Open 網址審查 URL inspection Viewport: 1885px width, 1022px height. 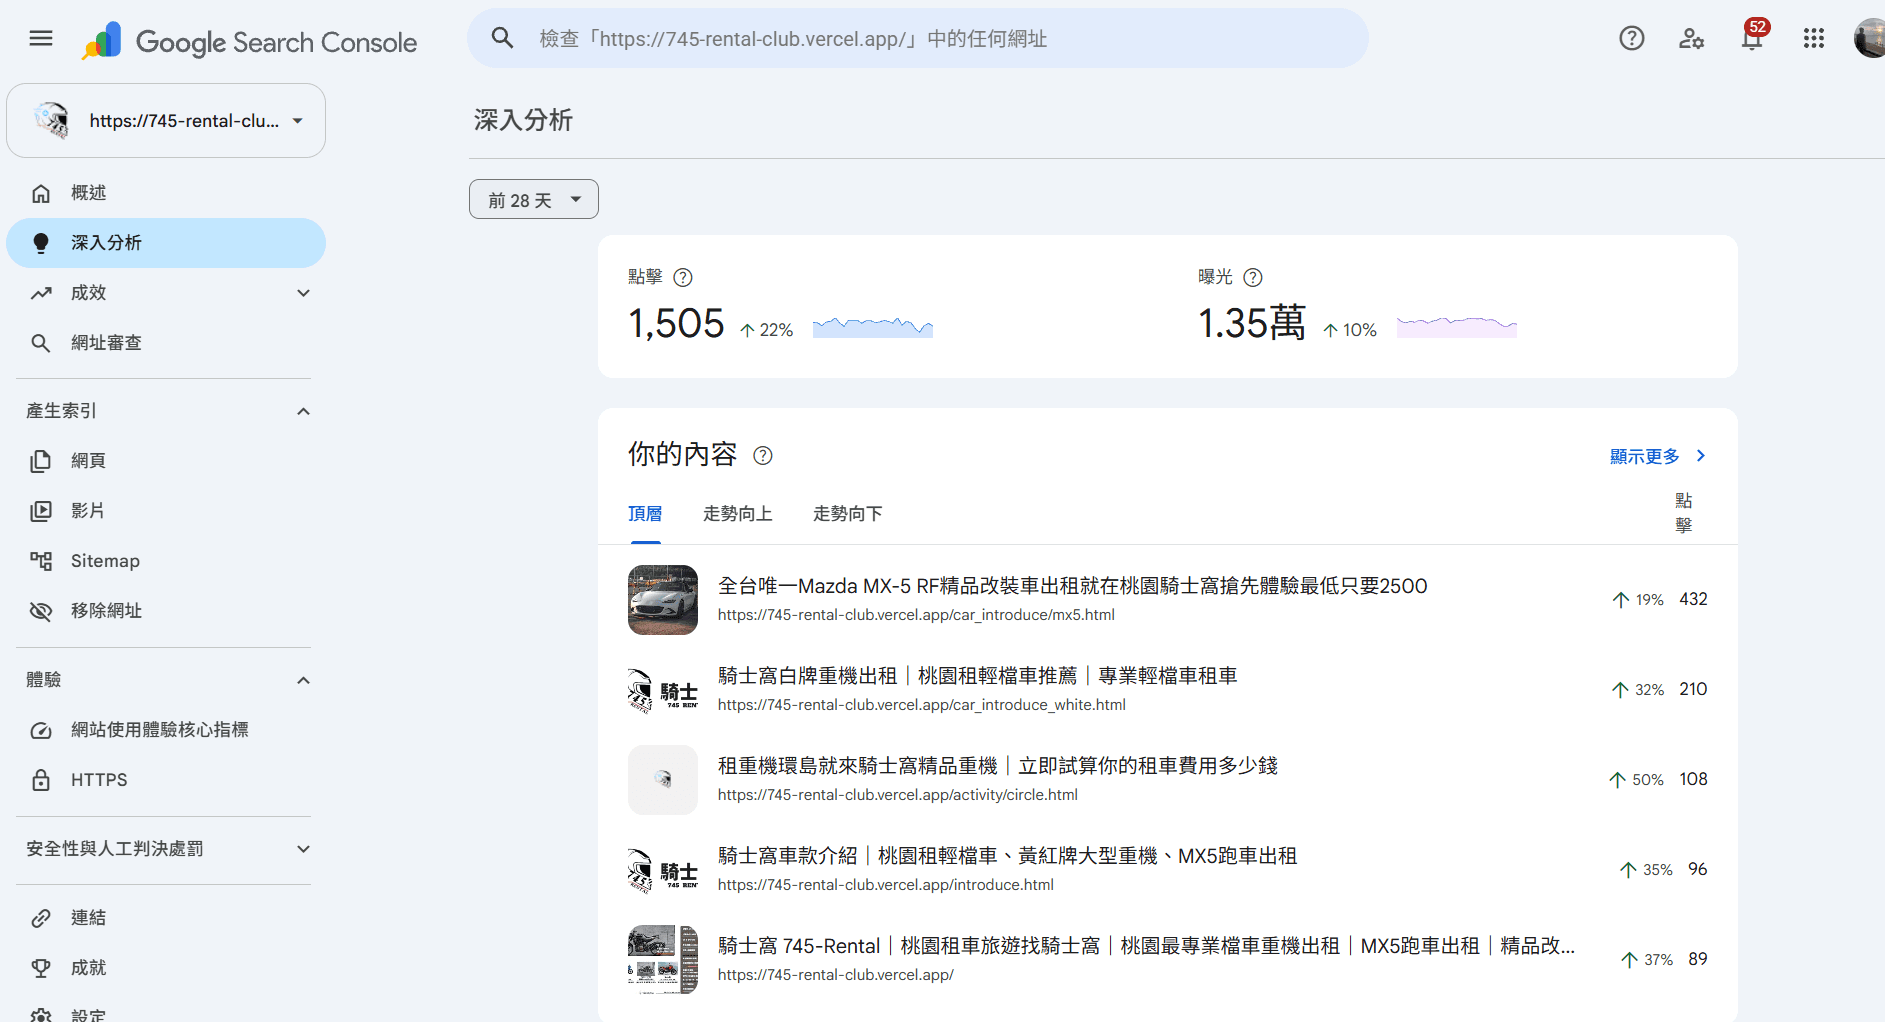click(x=166, y=343)
